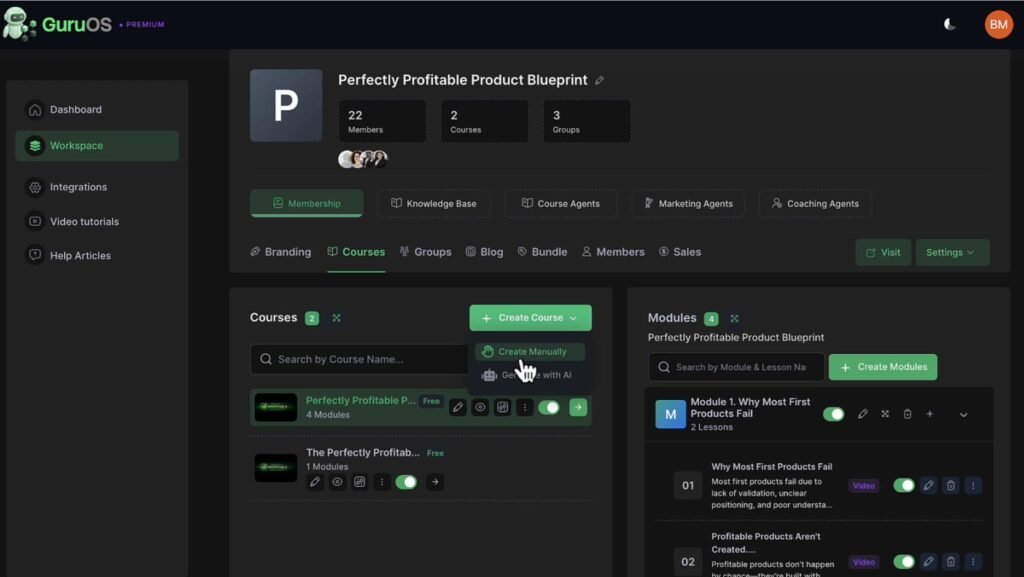Click the member avatars group
The image size is (1024, 577).
pyautogui.click(x=363, y=159)
